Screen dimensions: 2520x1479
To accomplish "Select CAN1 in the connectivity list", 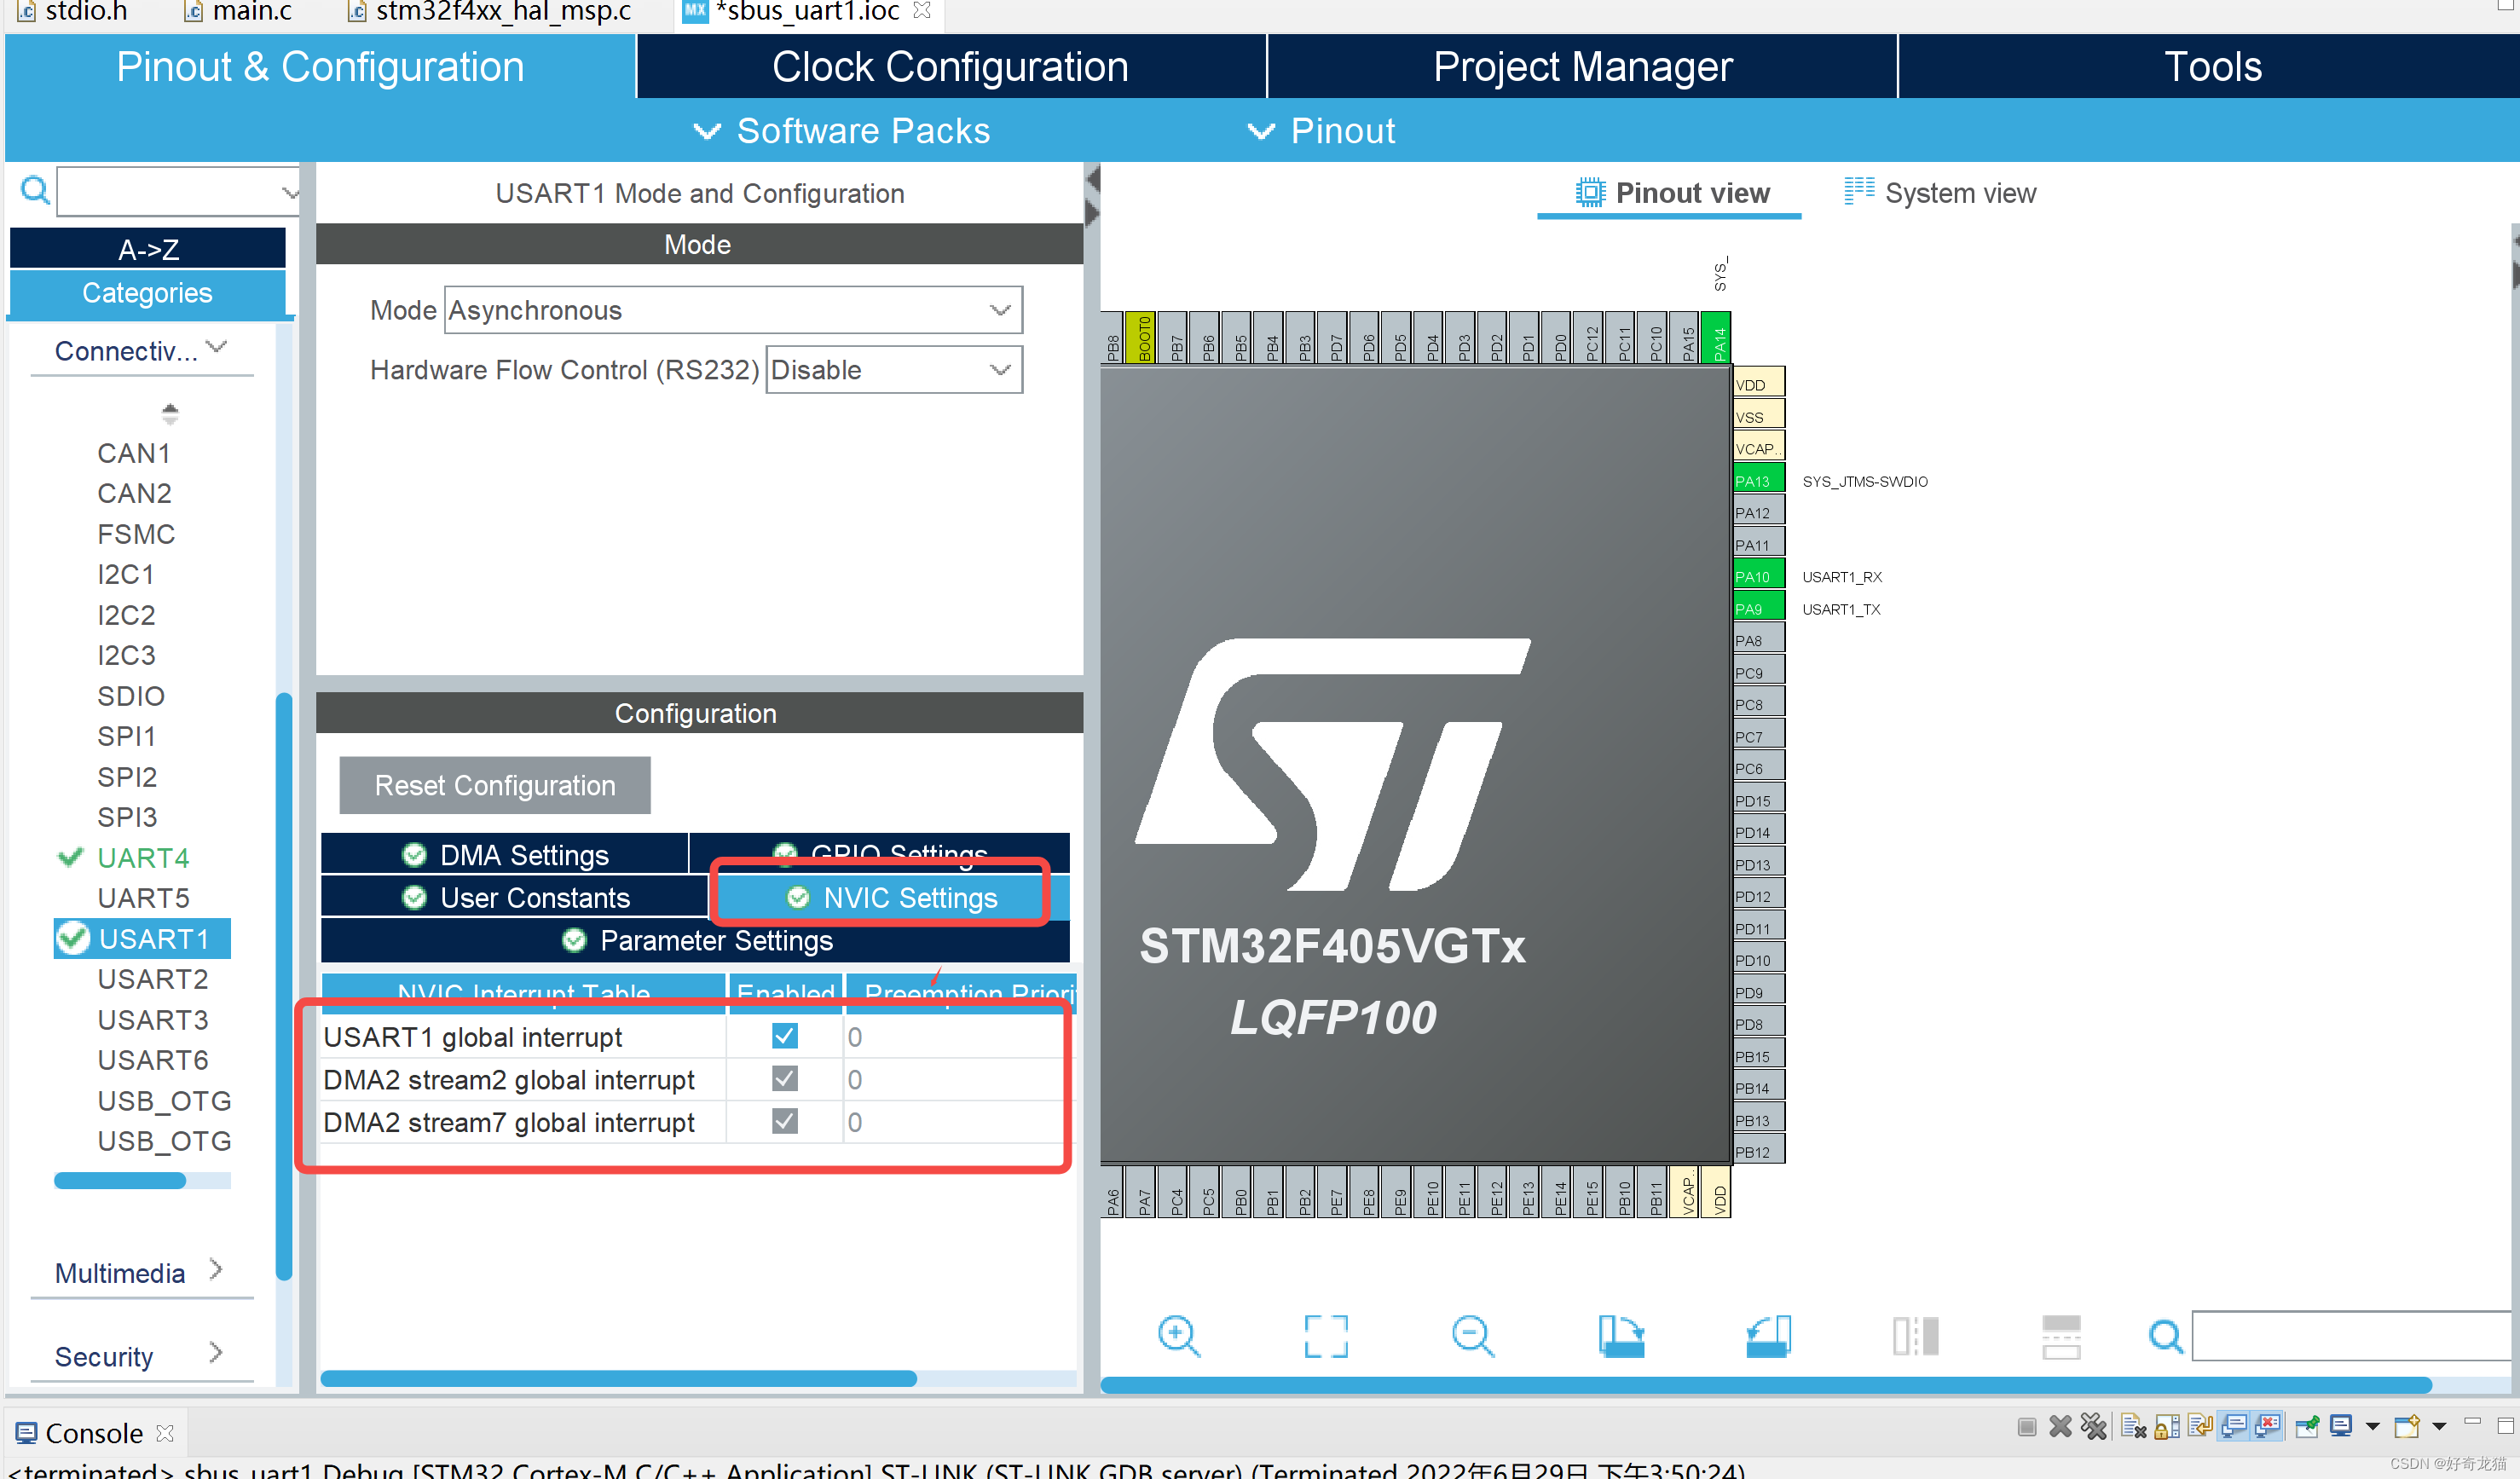I will (x=134, y=453).
